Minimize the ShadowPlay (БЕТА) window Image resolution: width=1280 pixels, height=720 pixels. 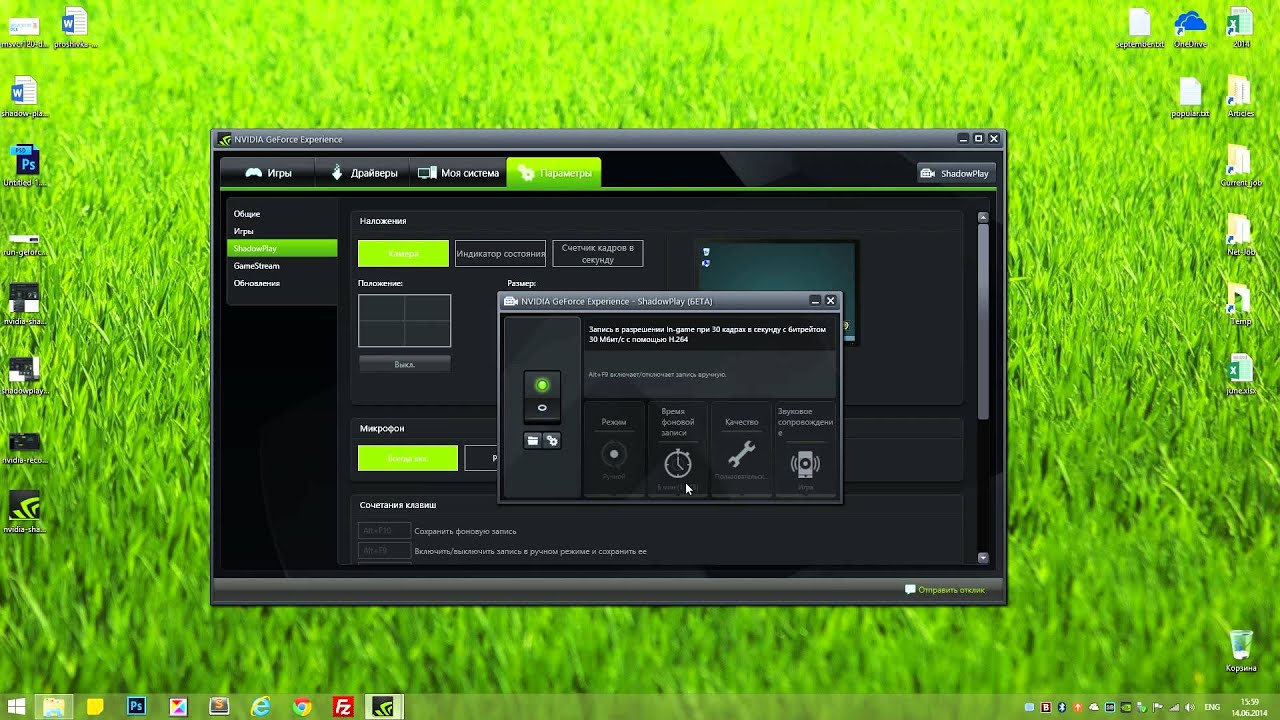point(815,301)
